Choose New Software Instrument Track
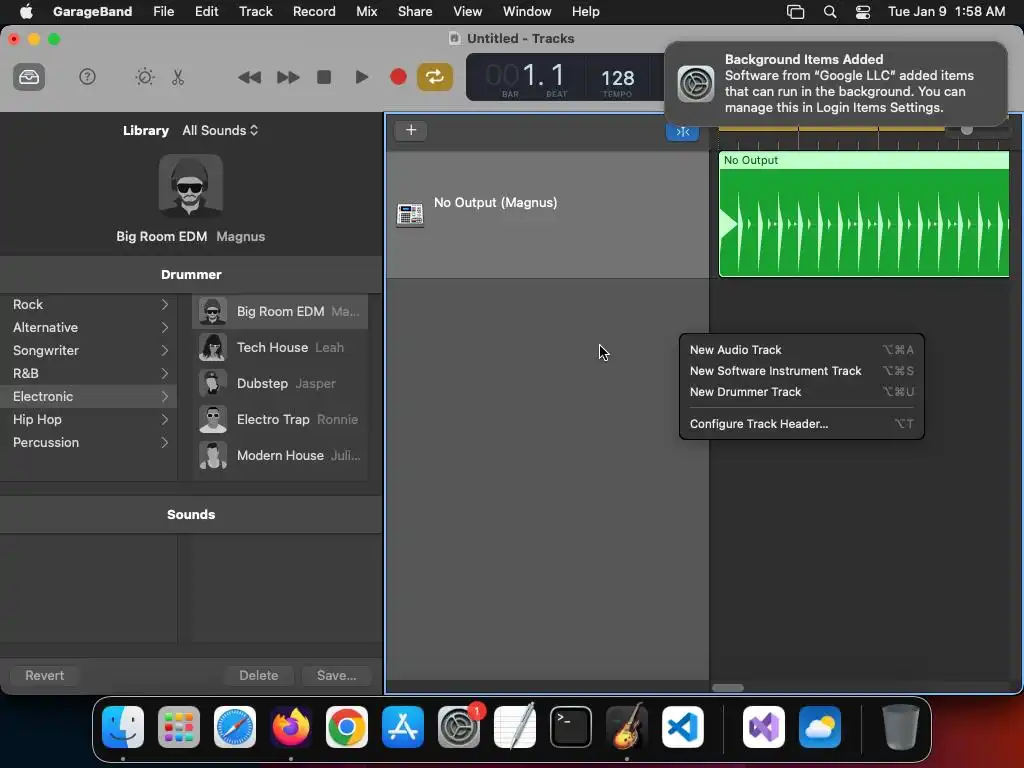 tap(801, 371)
